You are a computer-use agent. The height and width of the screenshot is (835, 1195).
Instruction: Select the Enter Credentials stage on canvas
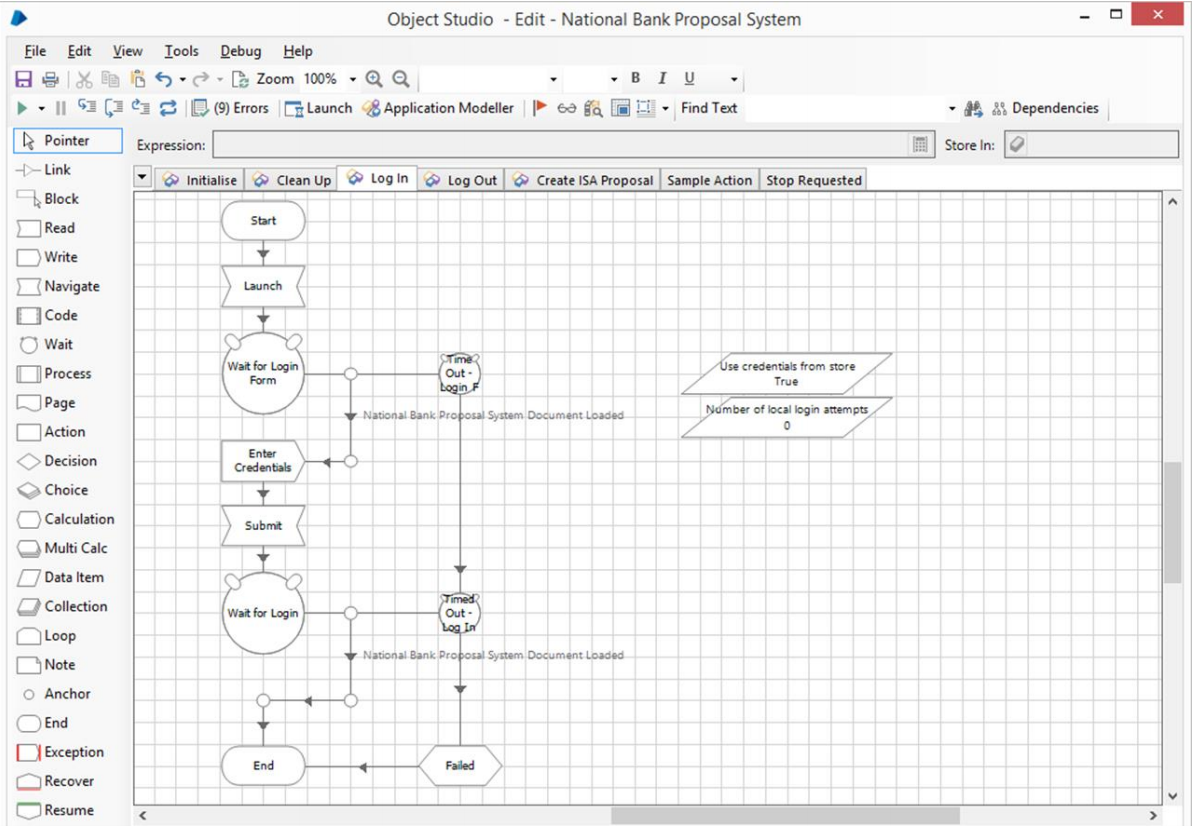click(x=263, y=461)
